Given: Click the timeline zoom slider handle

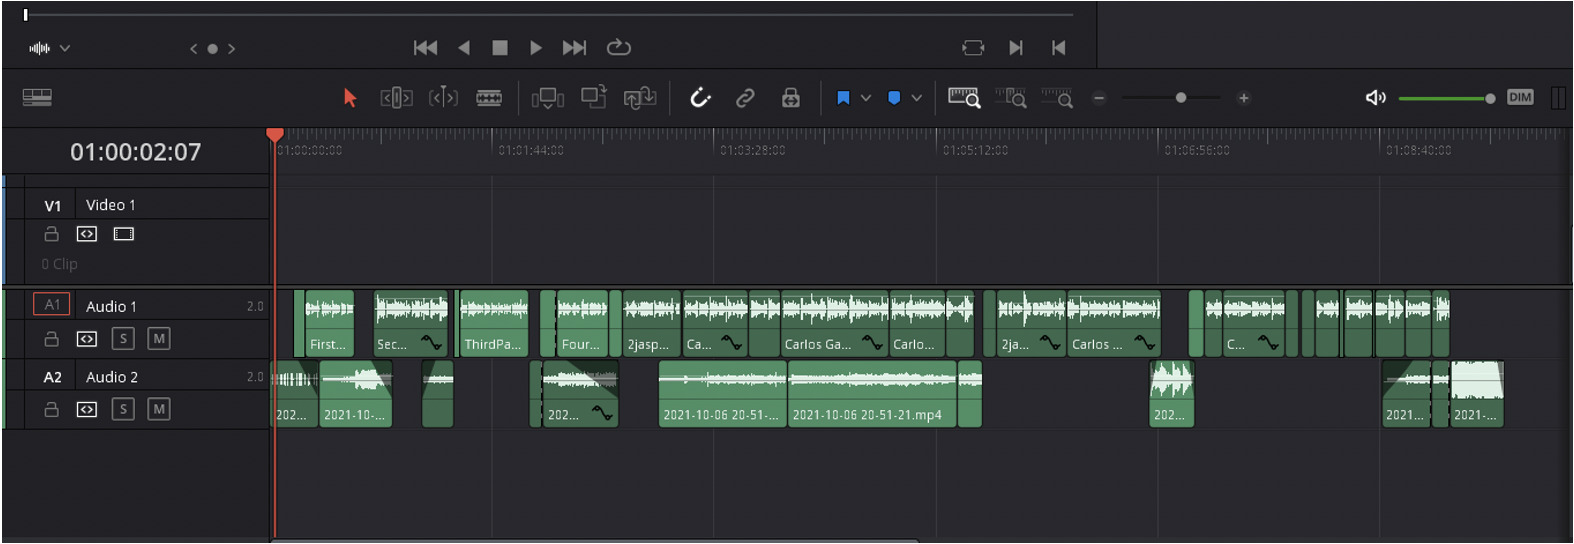Looking at the screenshot, I should [x=1181, y=98].
